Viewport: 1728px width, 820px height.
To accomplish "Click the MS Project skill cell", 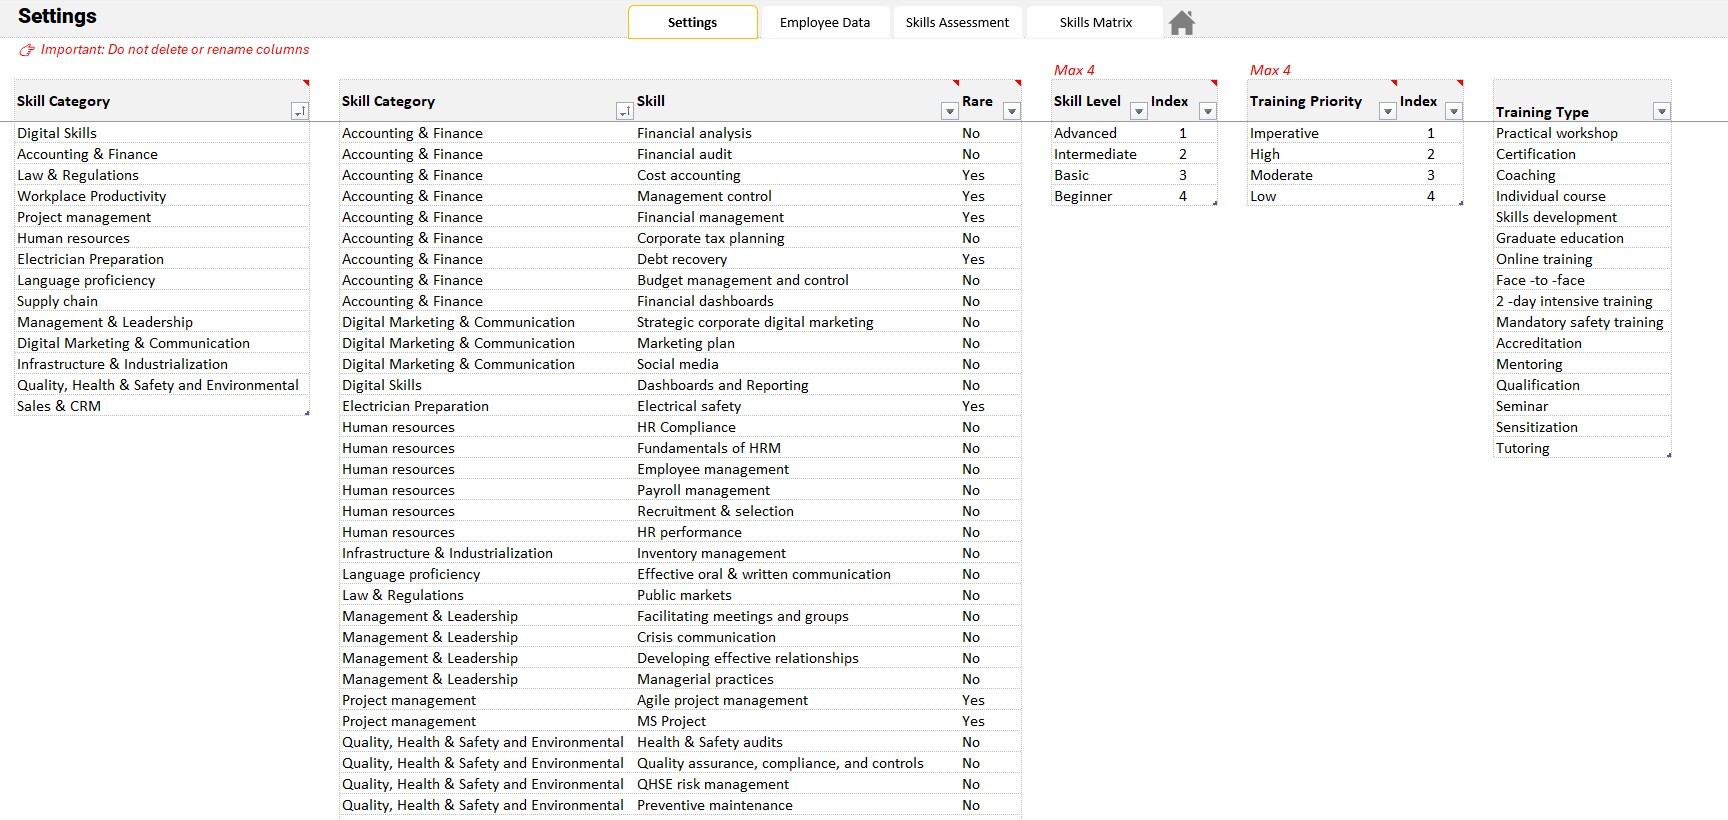I will click(796, 721).
